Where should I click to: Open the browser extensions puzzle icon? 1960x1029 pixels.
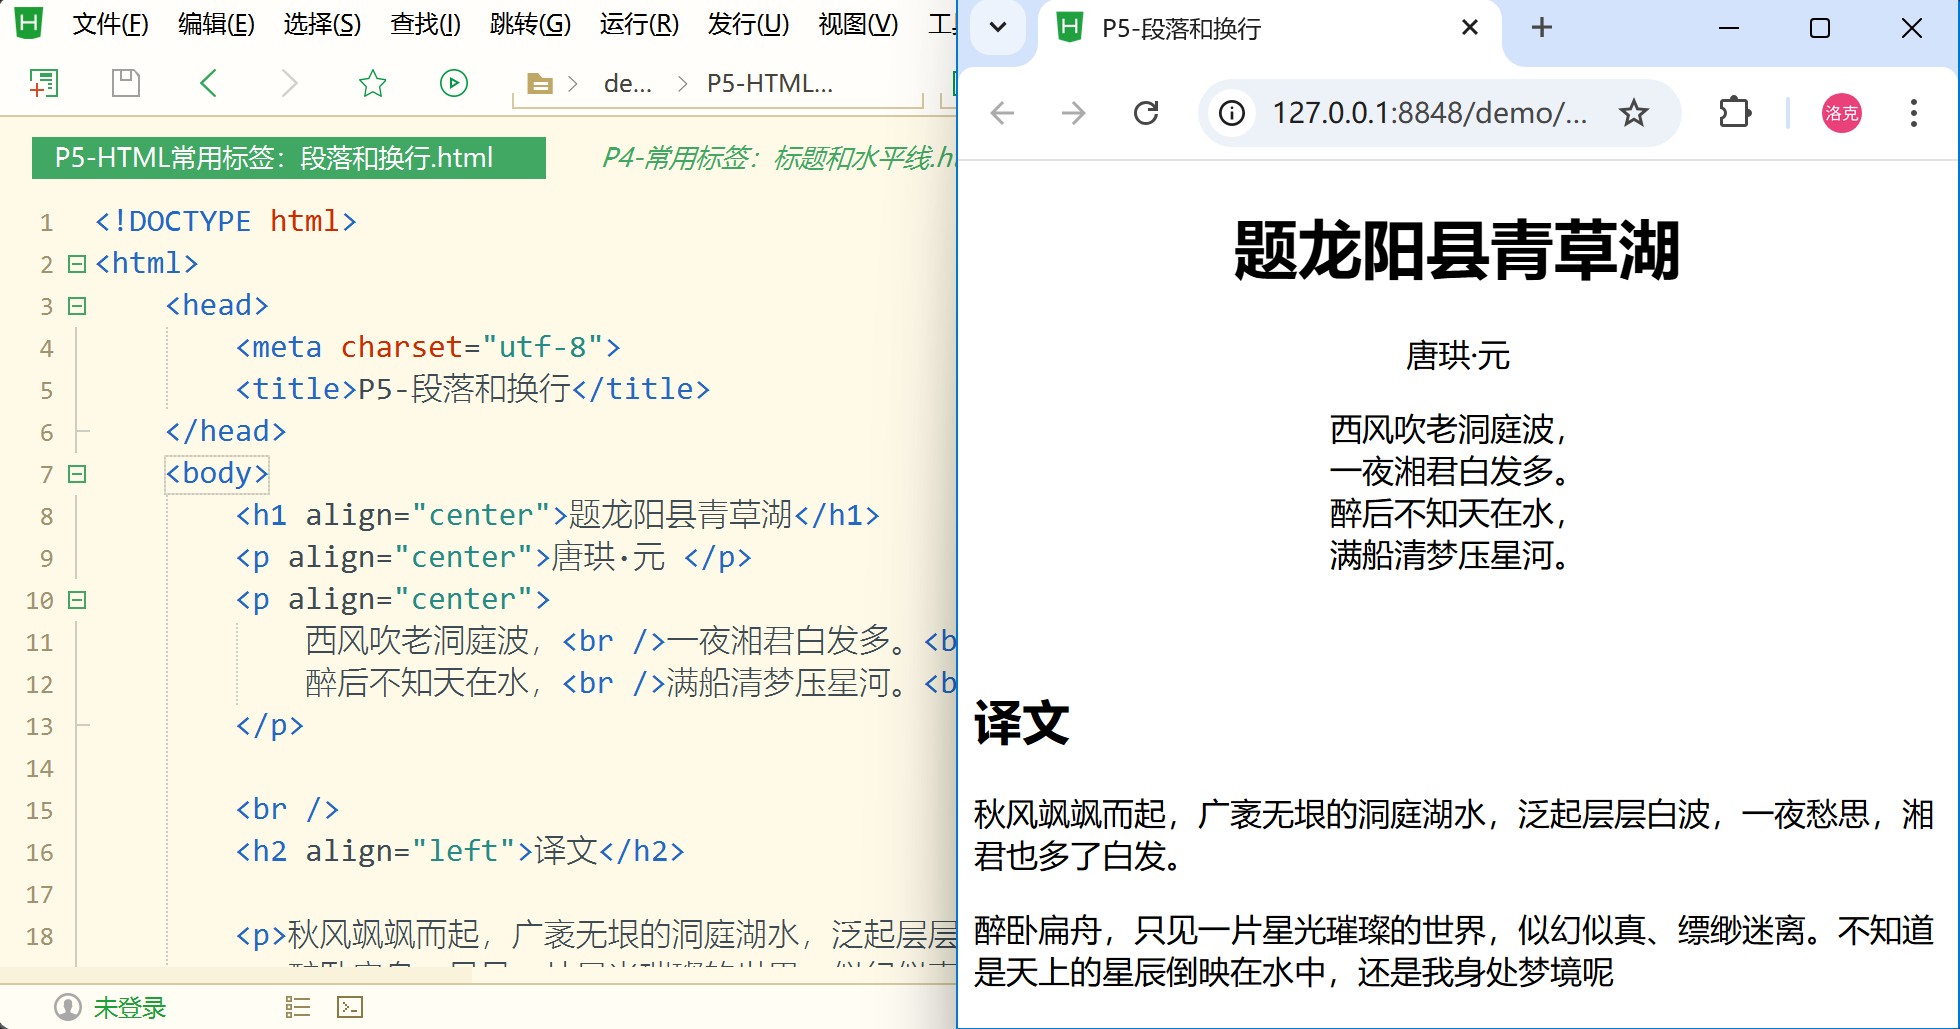(x=1735, y=113)
